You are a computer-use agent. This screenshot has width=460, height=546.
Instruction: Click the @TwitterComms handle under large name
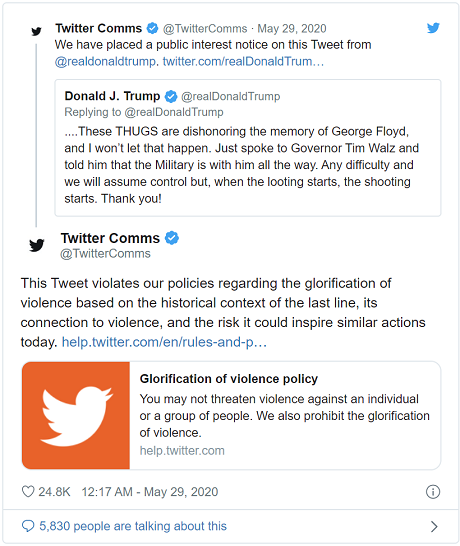click(106, 254)
